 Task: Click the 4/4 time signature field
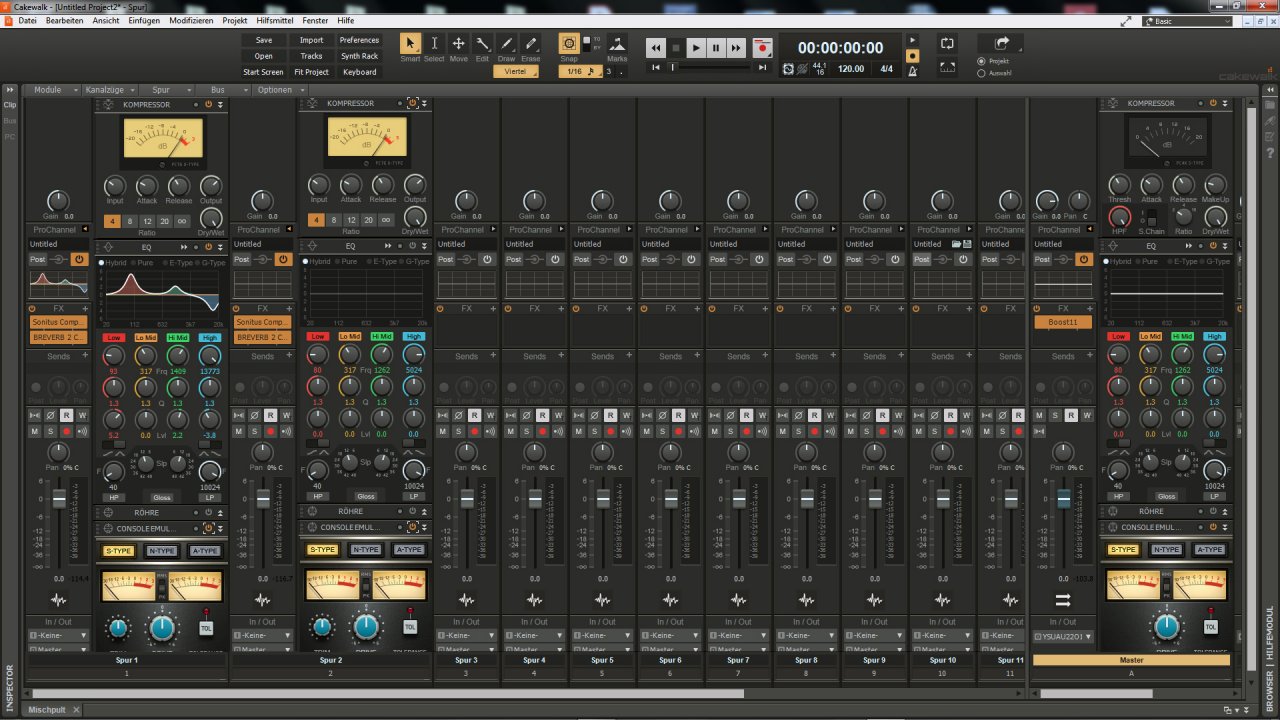pos(886,69)
